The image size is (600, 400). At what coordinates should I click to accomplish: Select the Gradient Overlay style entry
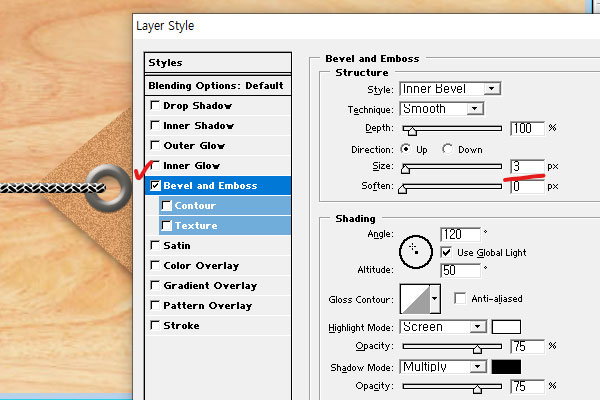(x=210, y=286)
